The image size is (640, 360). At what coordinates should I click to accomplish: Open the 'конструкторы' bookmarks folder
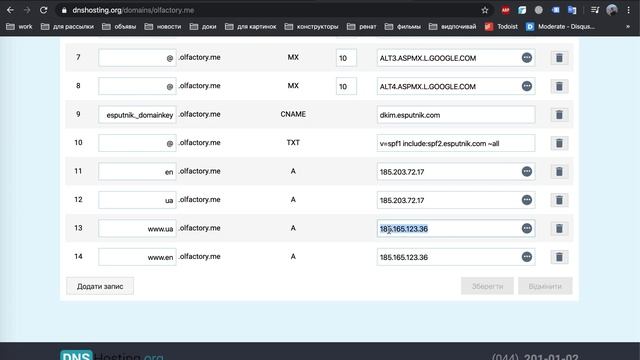click(311, 27)
